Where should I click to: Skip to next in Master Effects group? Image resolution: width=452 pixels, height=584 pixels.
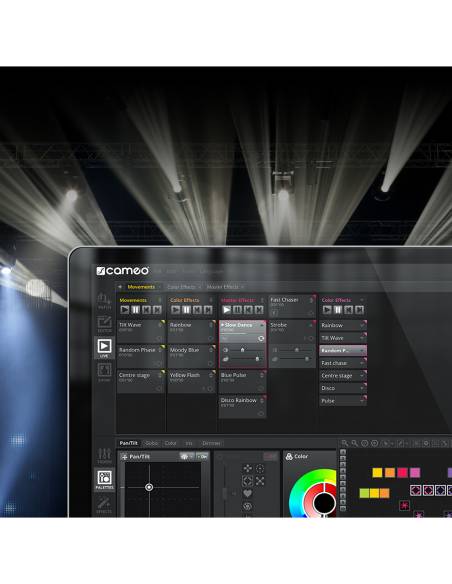pyautogui.click(x=259, y=310)
